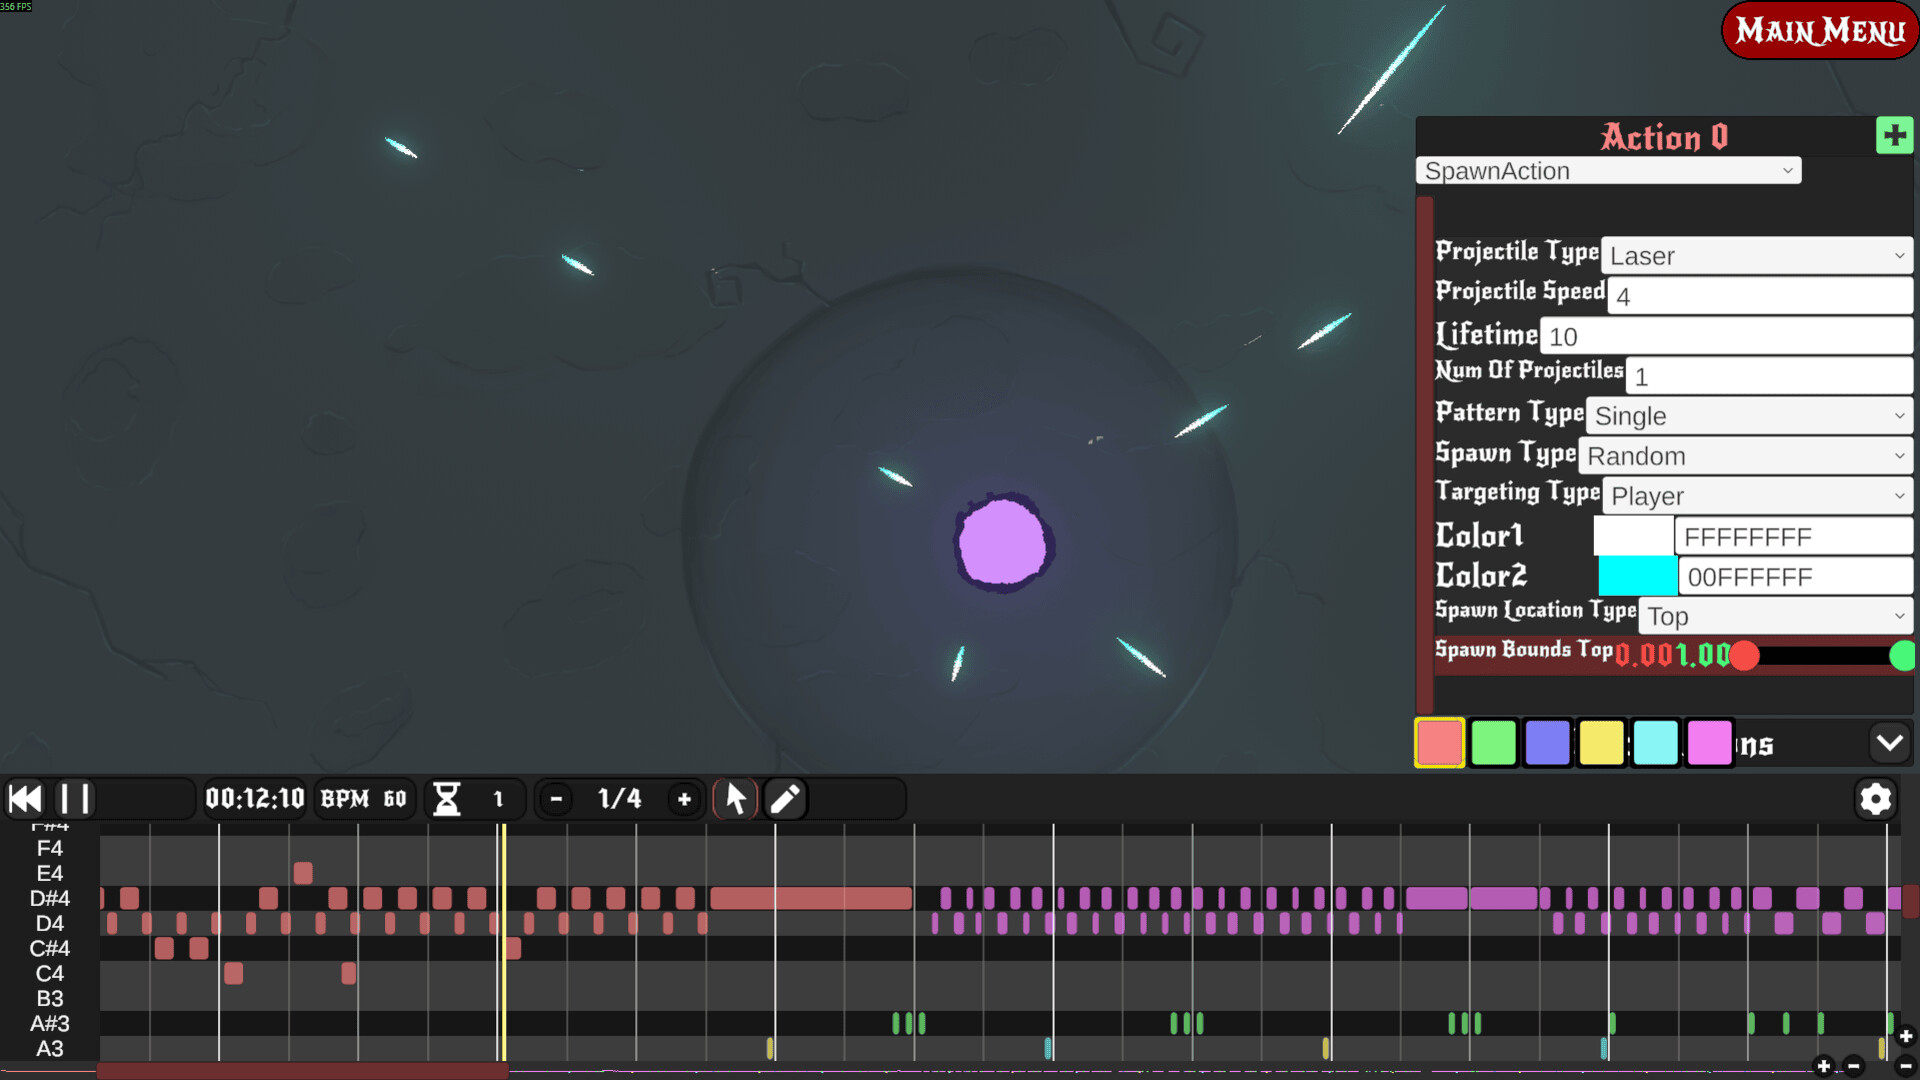Select the magenta track color swatch
Screen dimensions: 1920x1080
[1708, 743]
